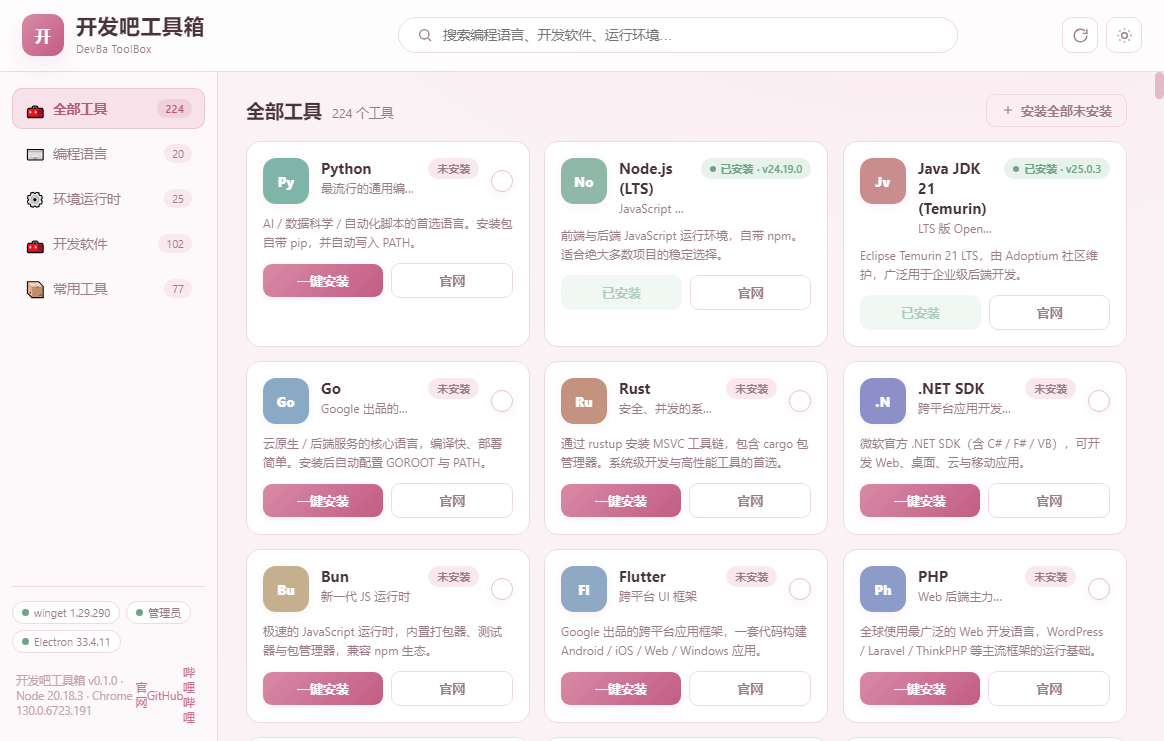Click 一键安装 for Flutter
Image resolution: width=1164 pixels, height=741 pixels.
(x=621, y=688)
